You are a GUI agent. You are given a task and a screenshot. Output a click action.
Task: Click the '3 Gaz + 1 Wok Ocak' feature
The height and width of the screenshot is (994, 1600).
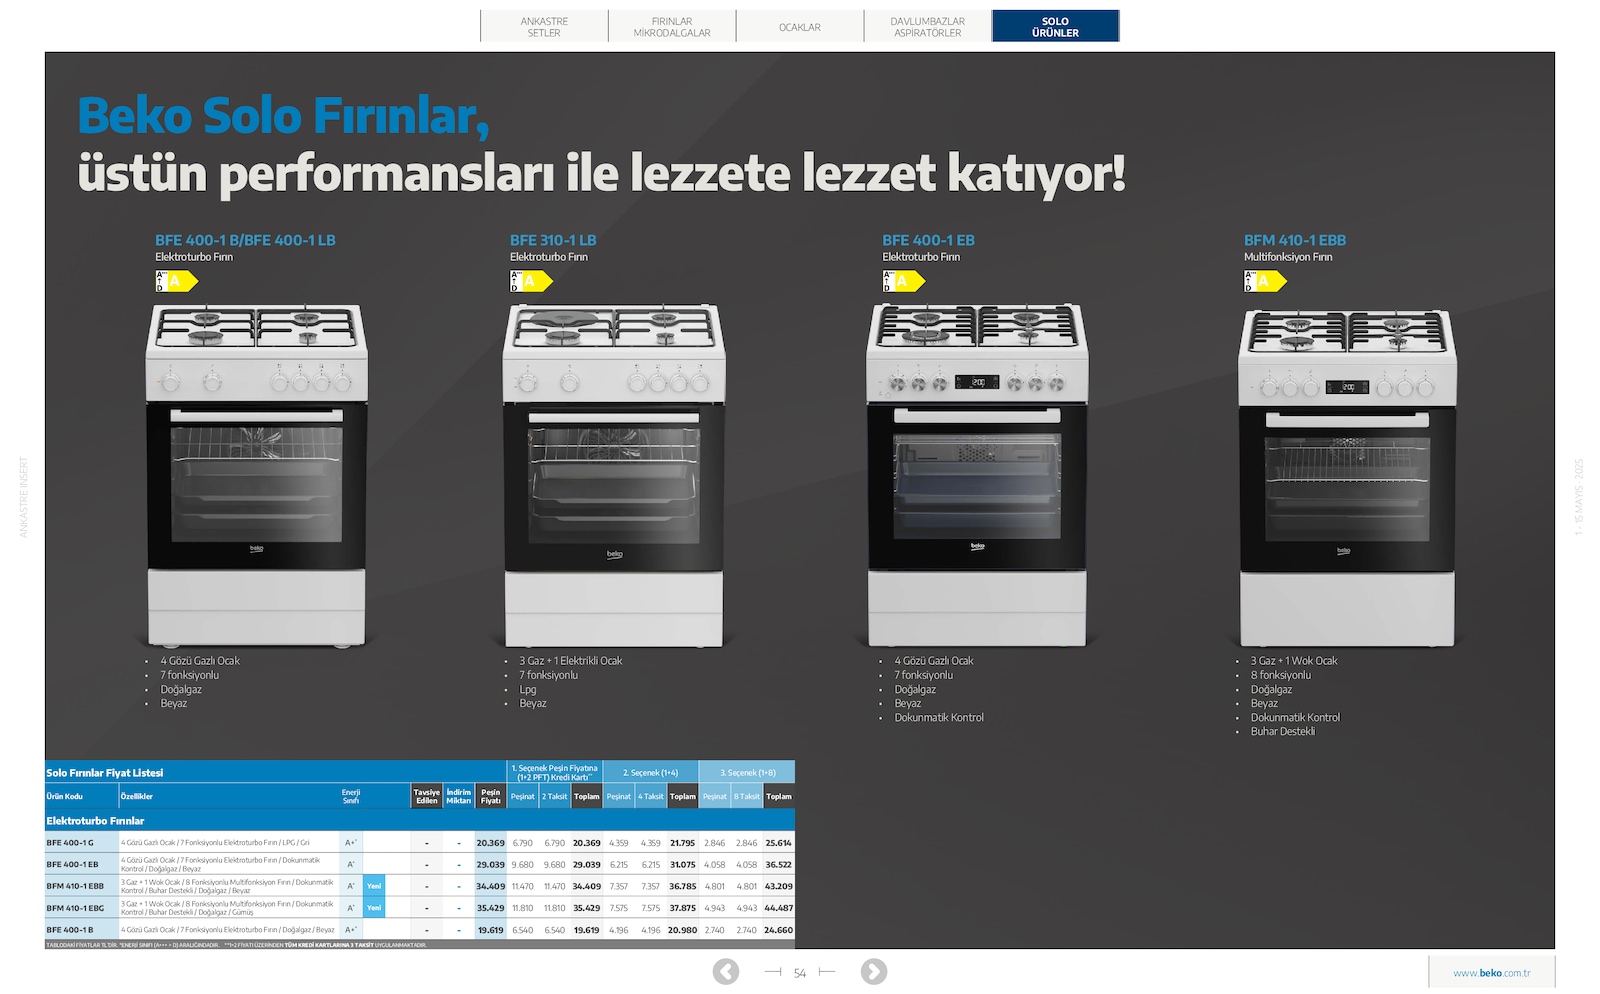(1293, 661)
